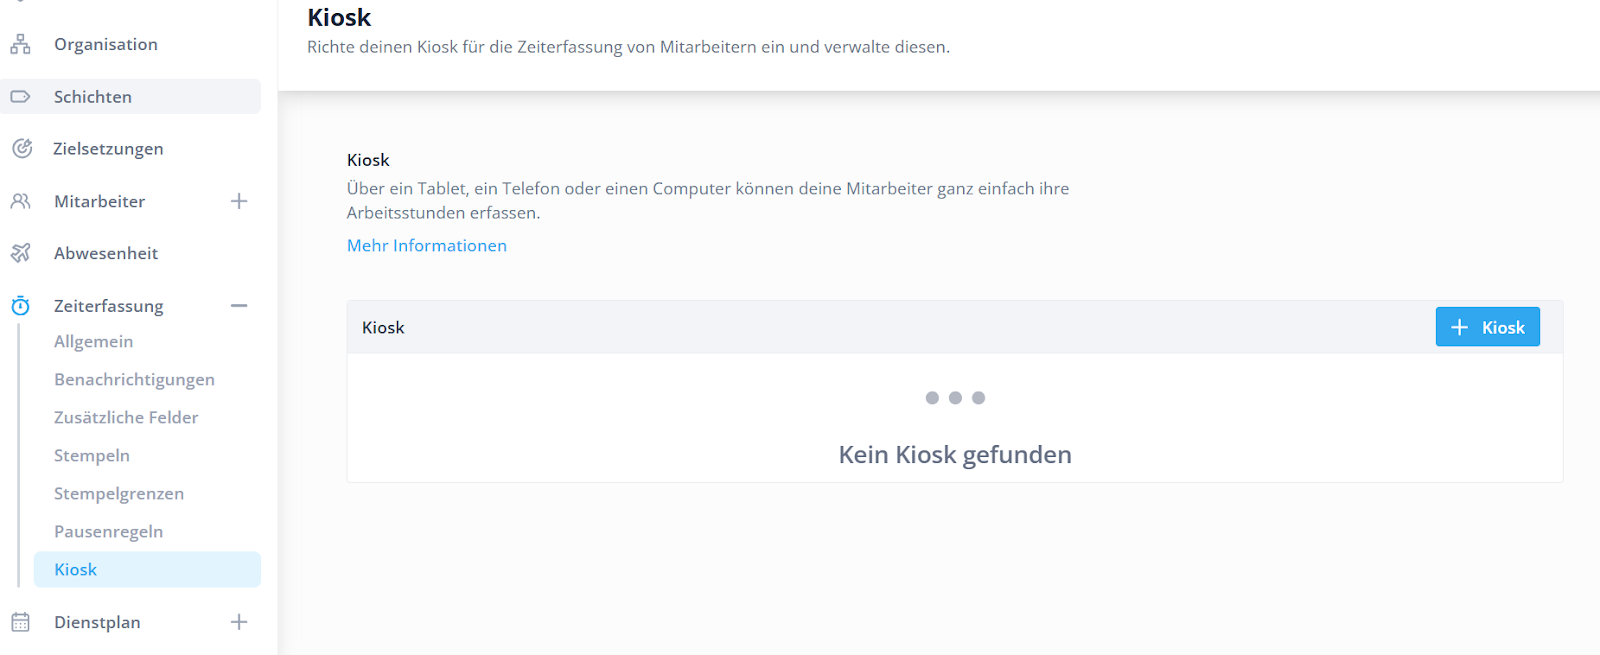Image resolution: width=1600 pixels, height=655 pixels.
Task: Select the Kiosk sidebar item
Action: [76, 570]
